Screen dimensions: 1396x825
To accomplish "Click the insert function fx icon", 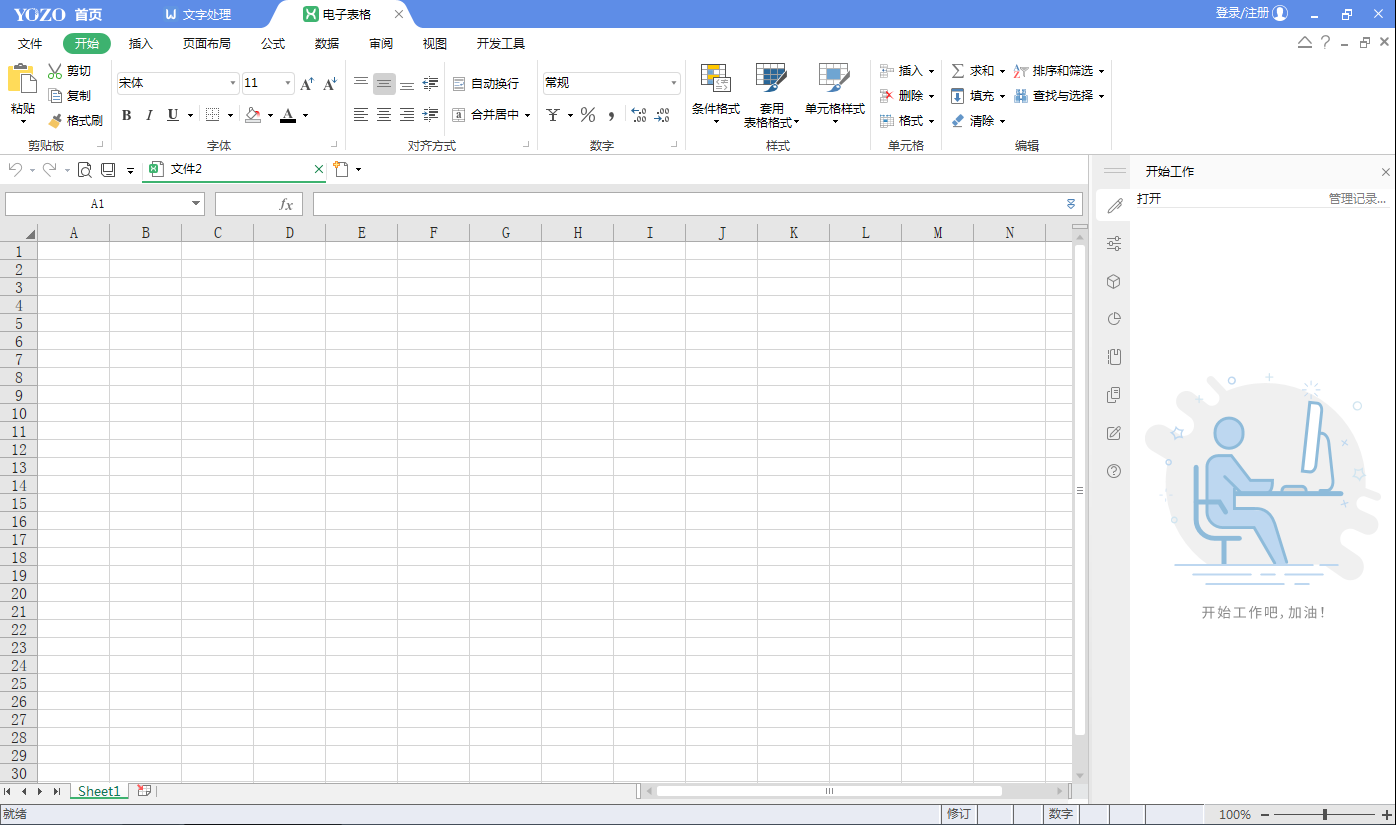I will pos(285,204).
